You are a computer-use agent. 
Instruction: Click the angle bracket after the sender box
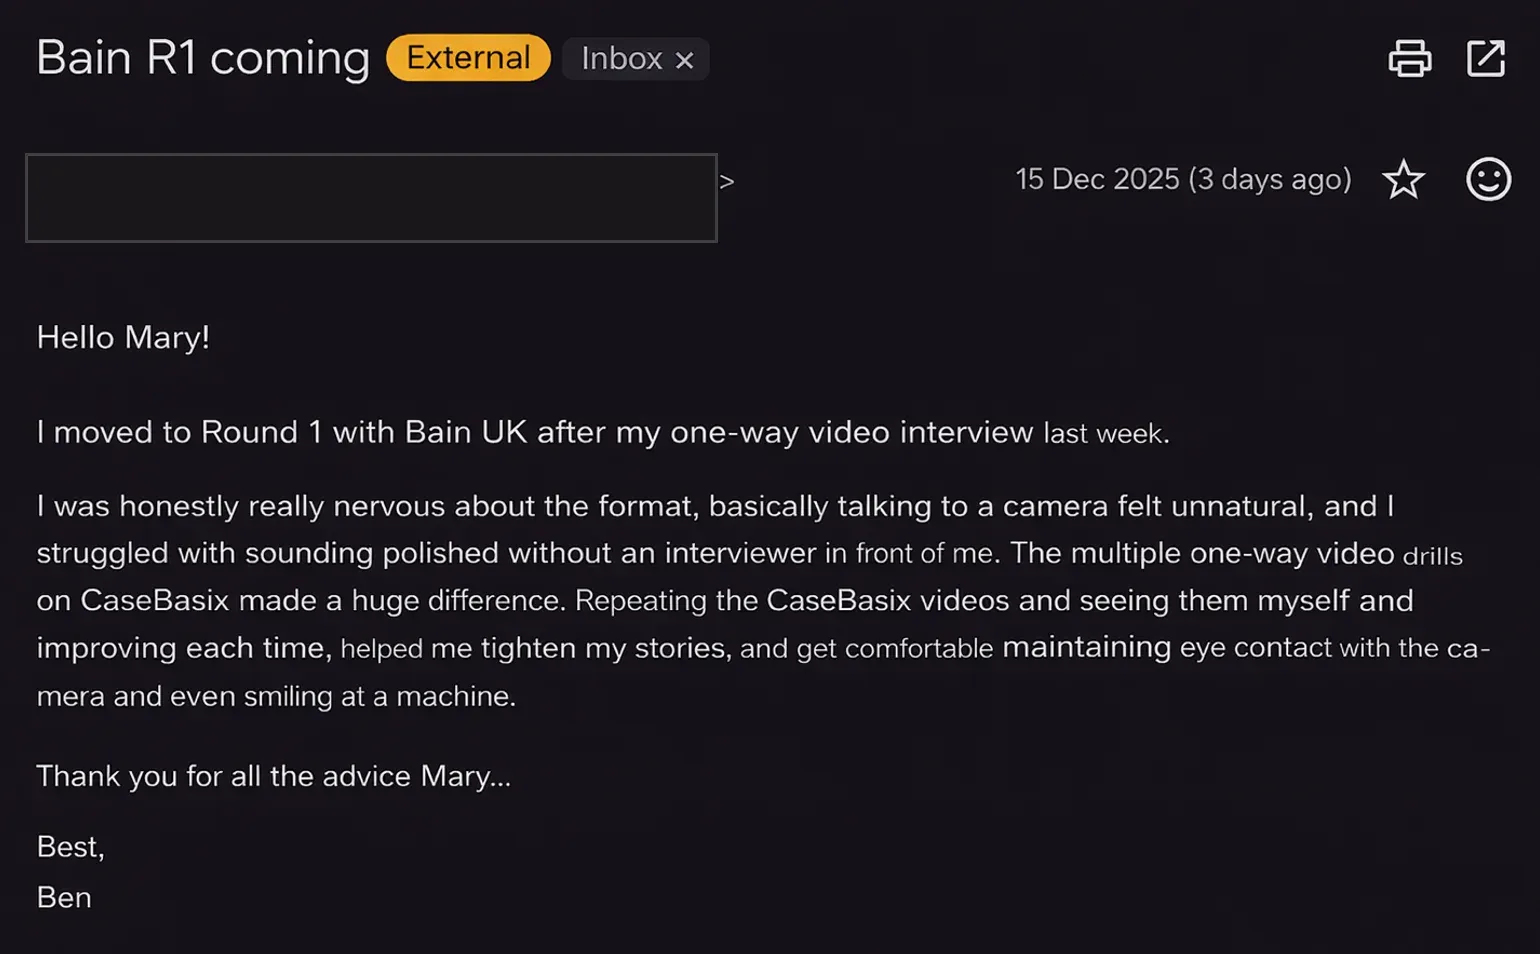click(727, 182)
